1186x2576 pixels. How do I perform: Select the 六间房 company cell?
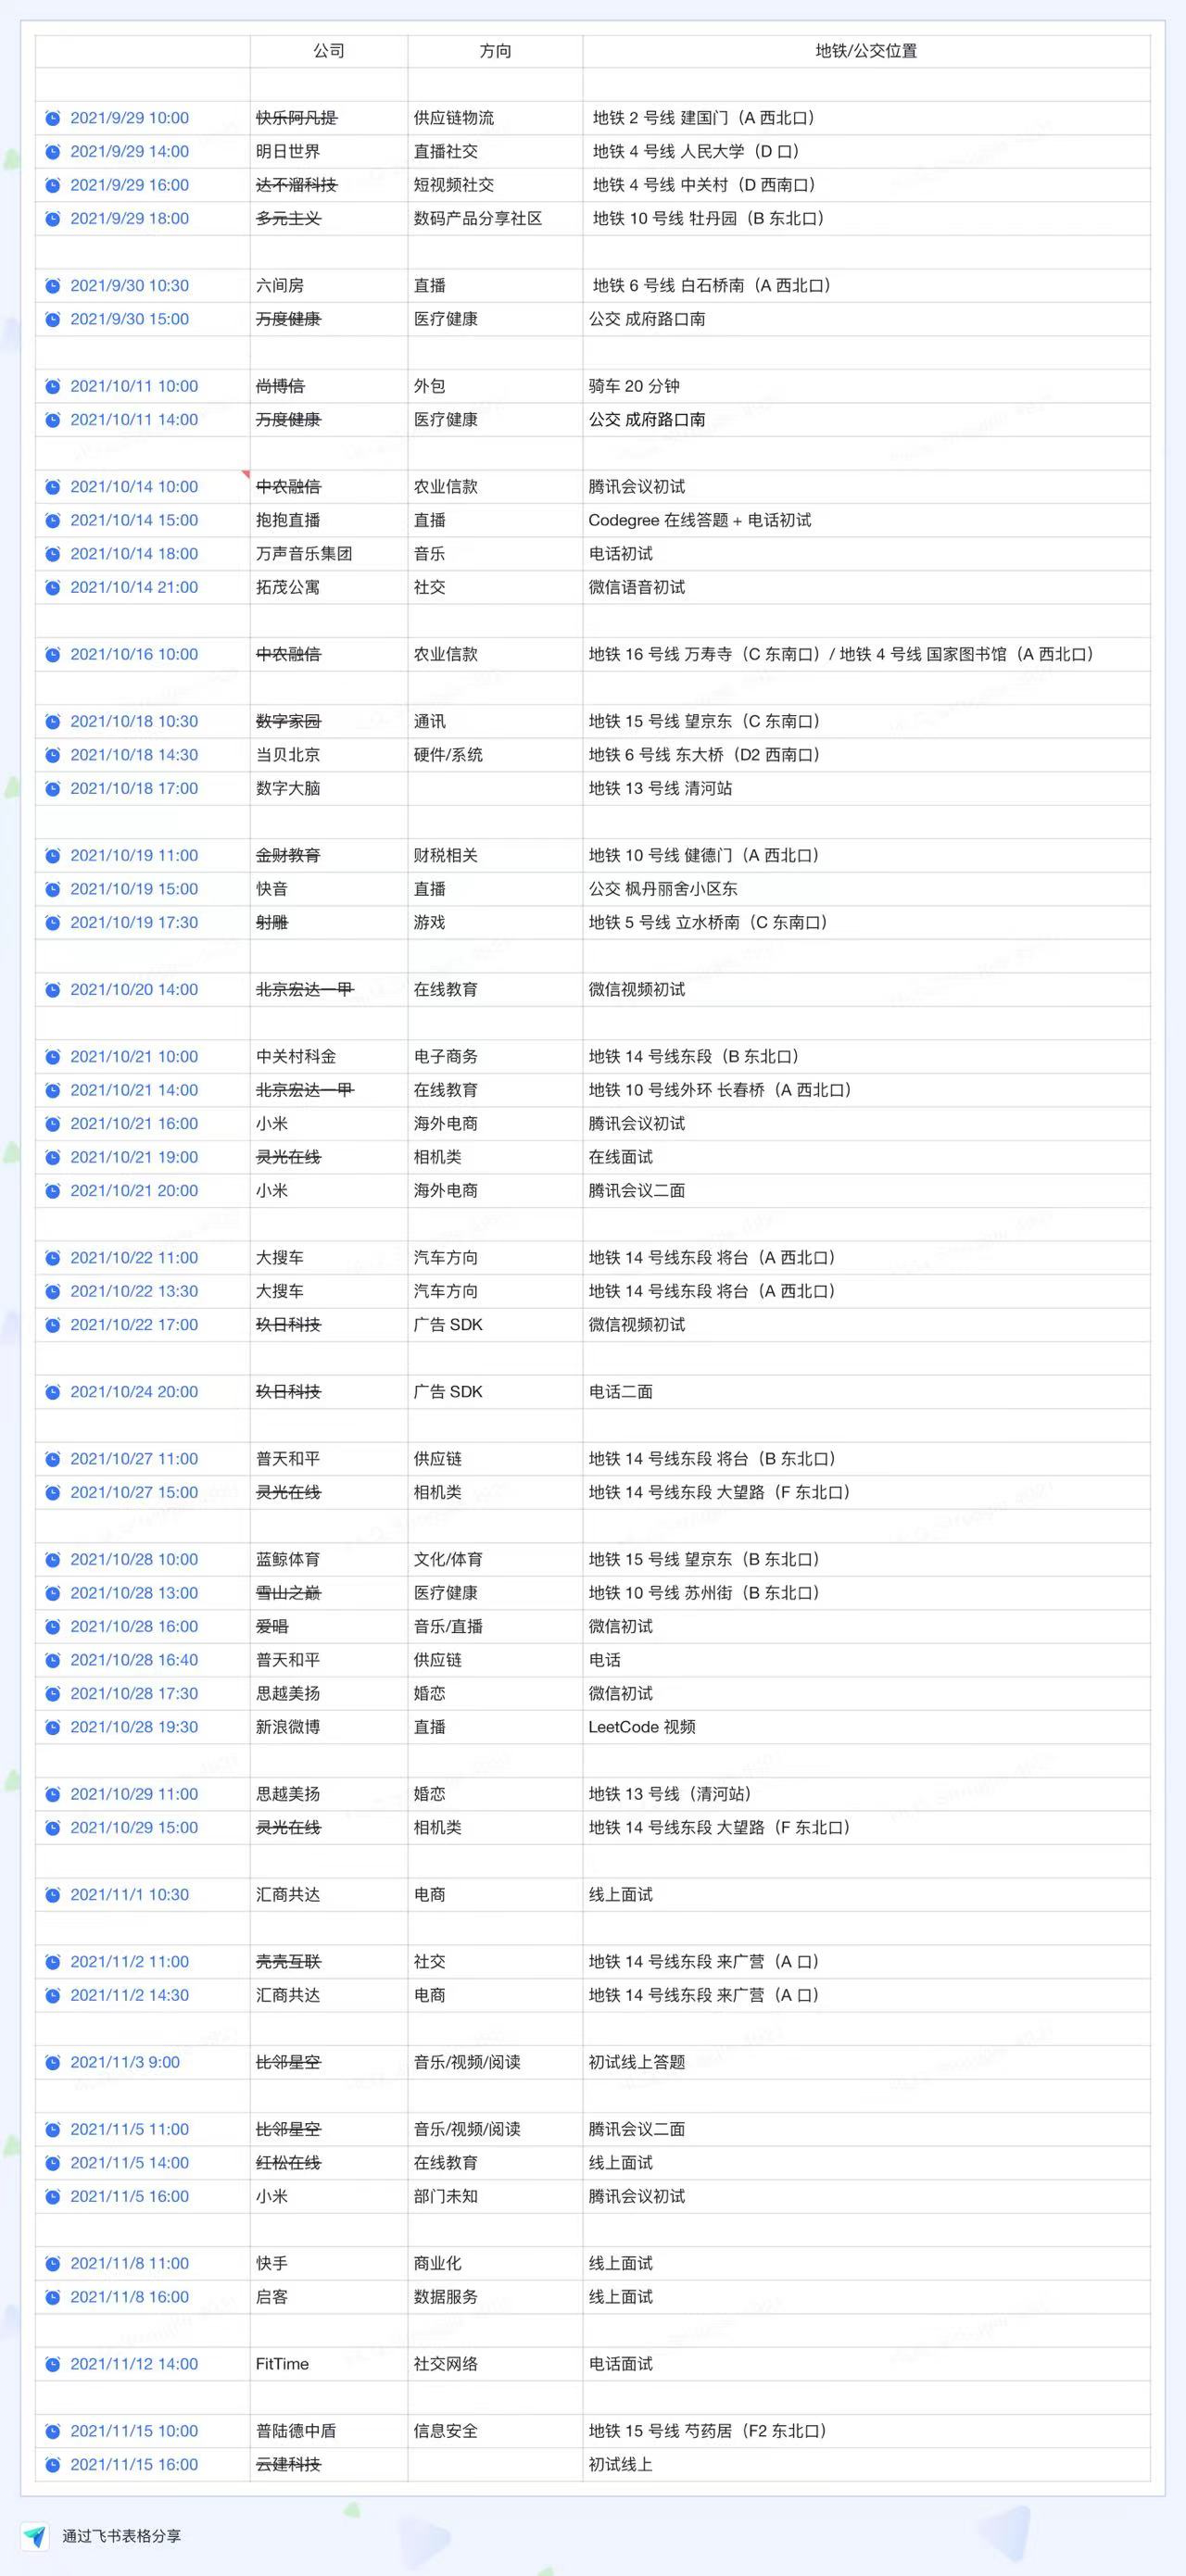pyautogui.click(x=329, y=286)
